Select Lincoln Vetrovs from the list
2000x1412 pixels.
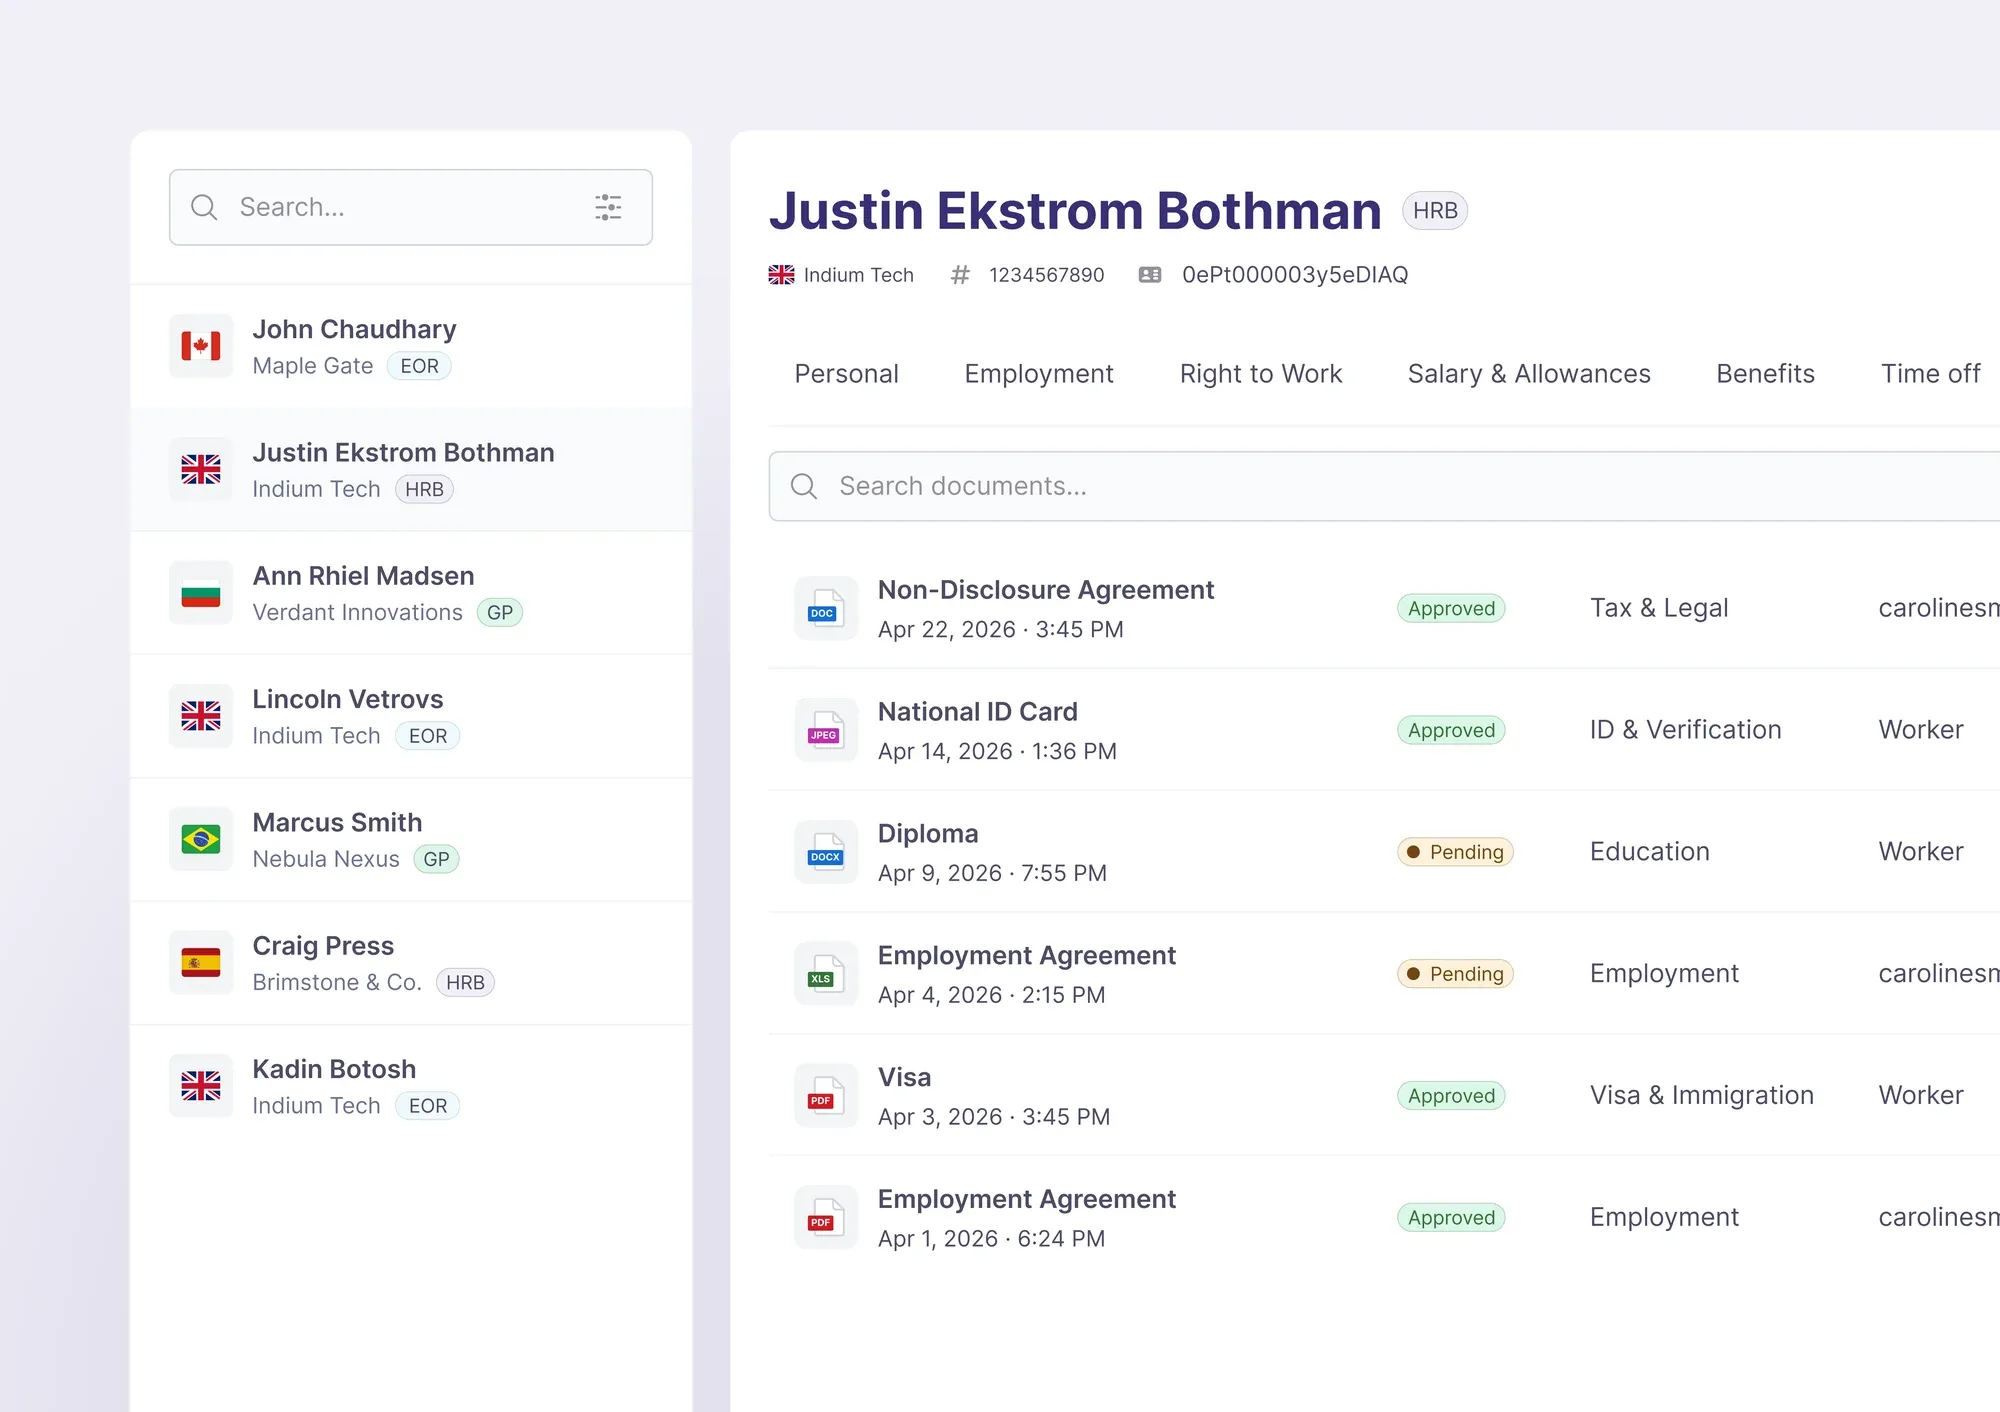[411, 716]
